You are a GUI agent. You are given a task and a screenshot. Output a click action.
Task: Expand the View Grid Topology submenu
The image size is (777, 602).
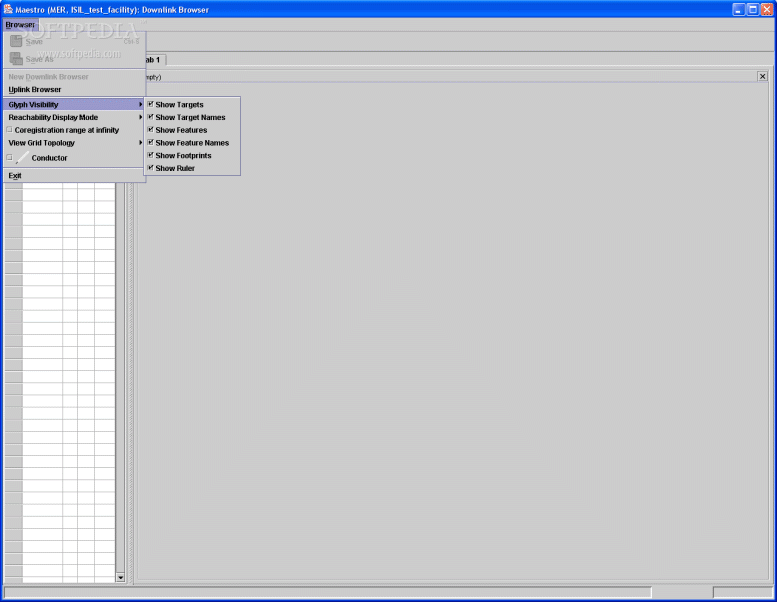(74, 143)
